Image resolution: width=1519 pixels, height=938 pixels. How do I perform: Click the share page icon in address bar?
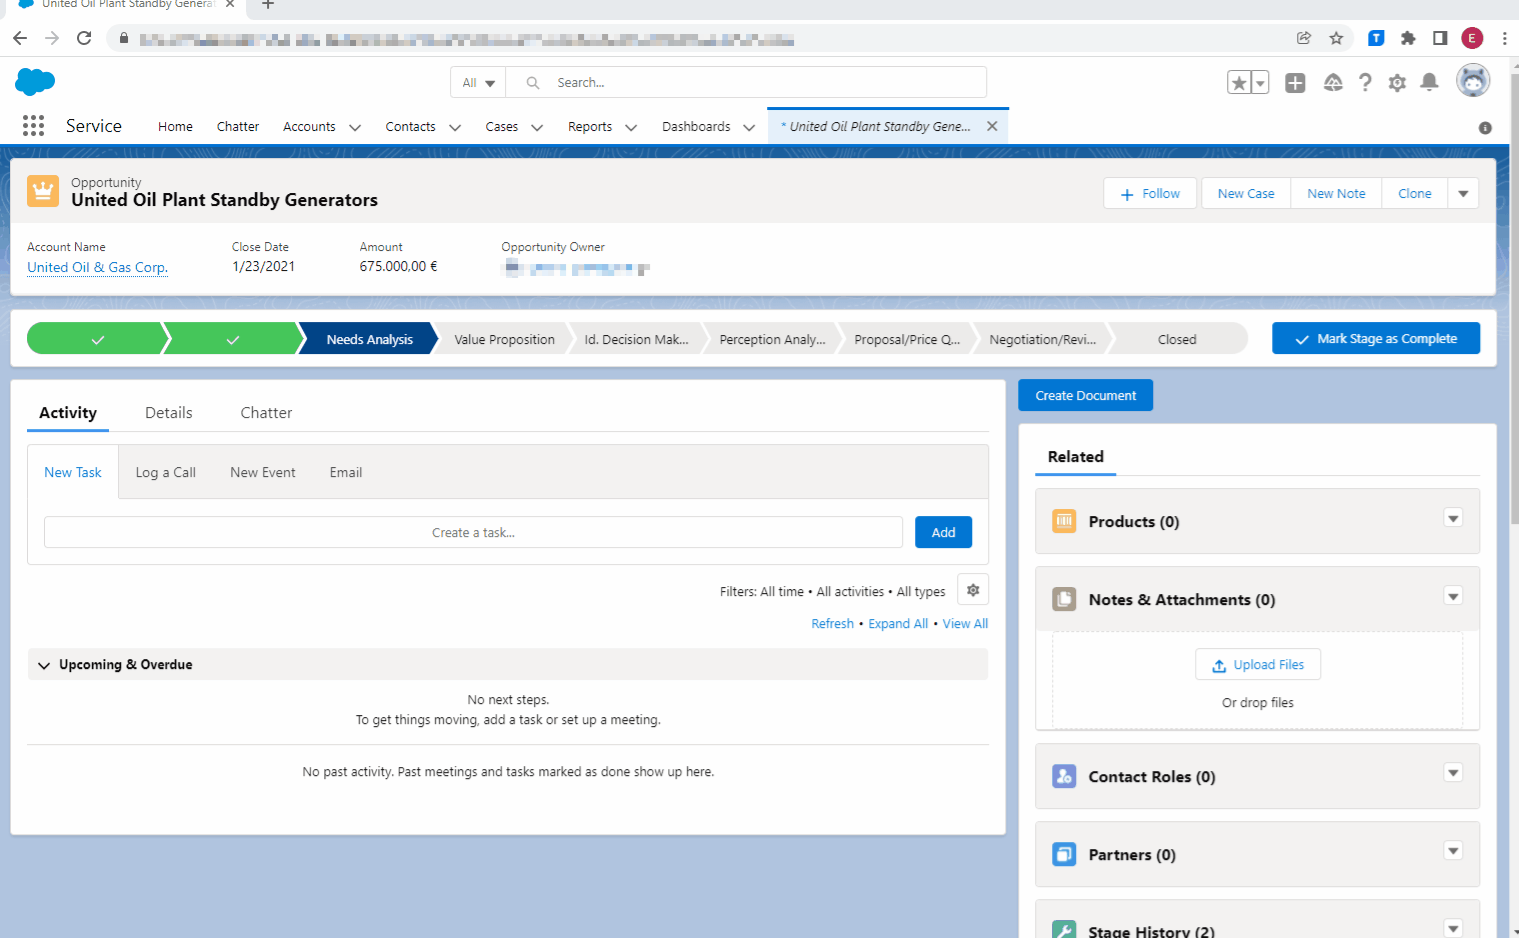click(1304, 38)
